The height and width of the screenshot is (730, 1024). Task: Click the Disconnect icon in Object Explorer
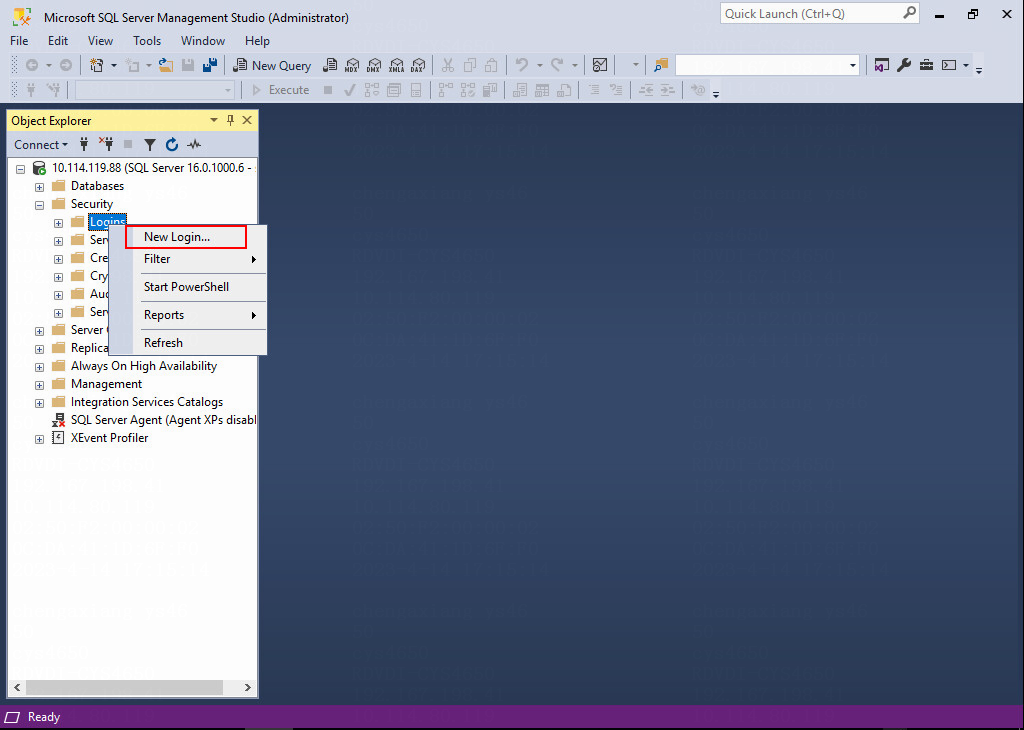point(106,144)
